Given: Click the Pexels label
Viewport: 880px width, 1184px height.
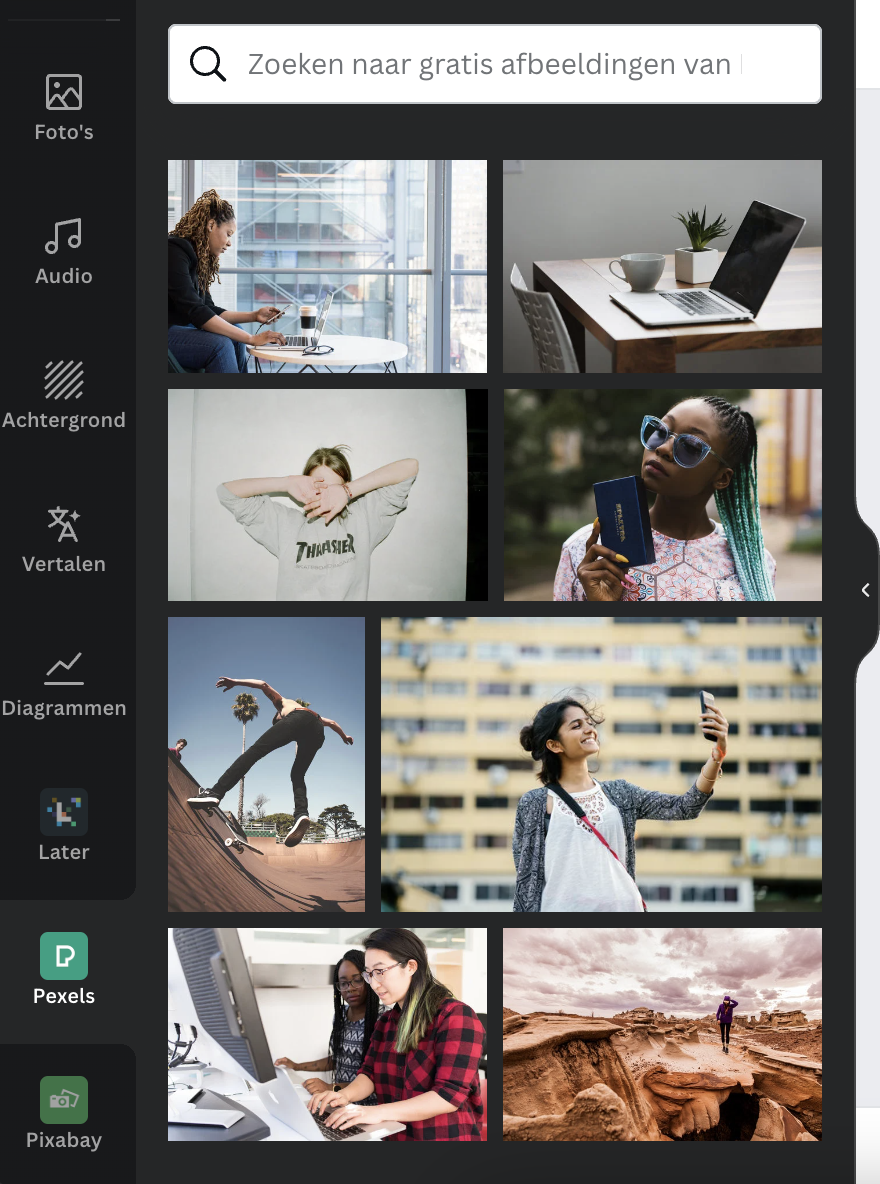Looking at the screenshot, I should pyautogui.click(x=63, y=996).
